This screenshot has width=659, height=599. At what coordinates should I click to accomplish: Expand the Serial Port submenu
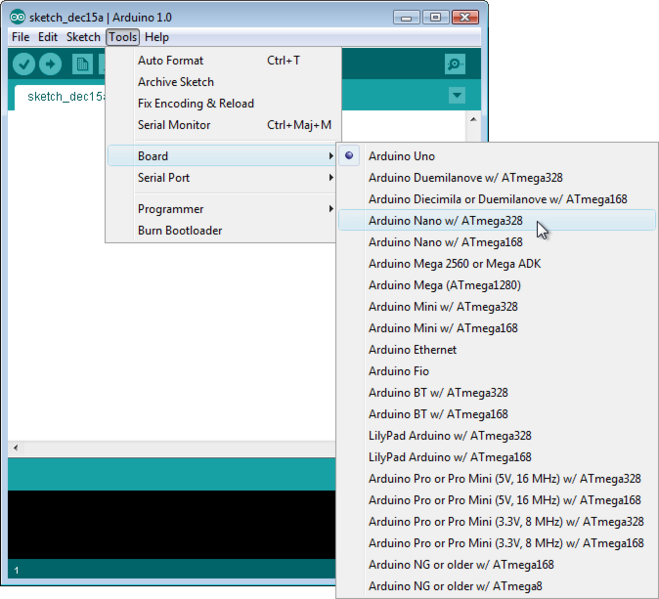pyautogui.click(x=221, y=177)
